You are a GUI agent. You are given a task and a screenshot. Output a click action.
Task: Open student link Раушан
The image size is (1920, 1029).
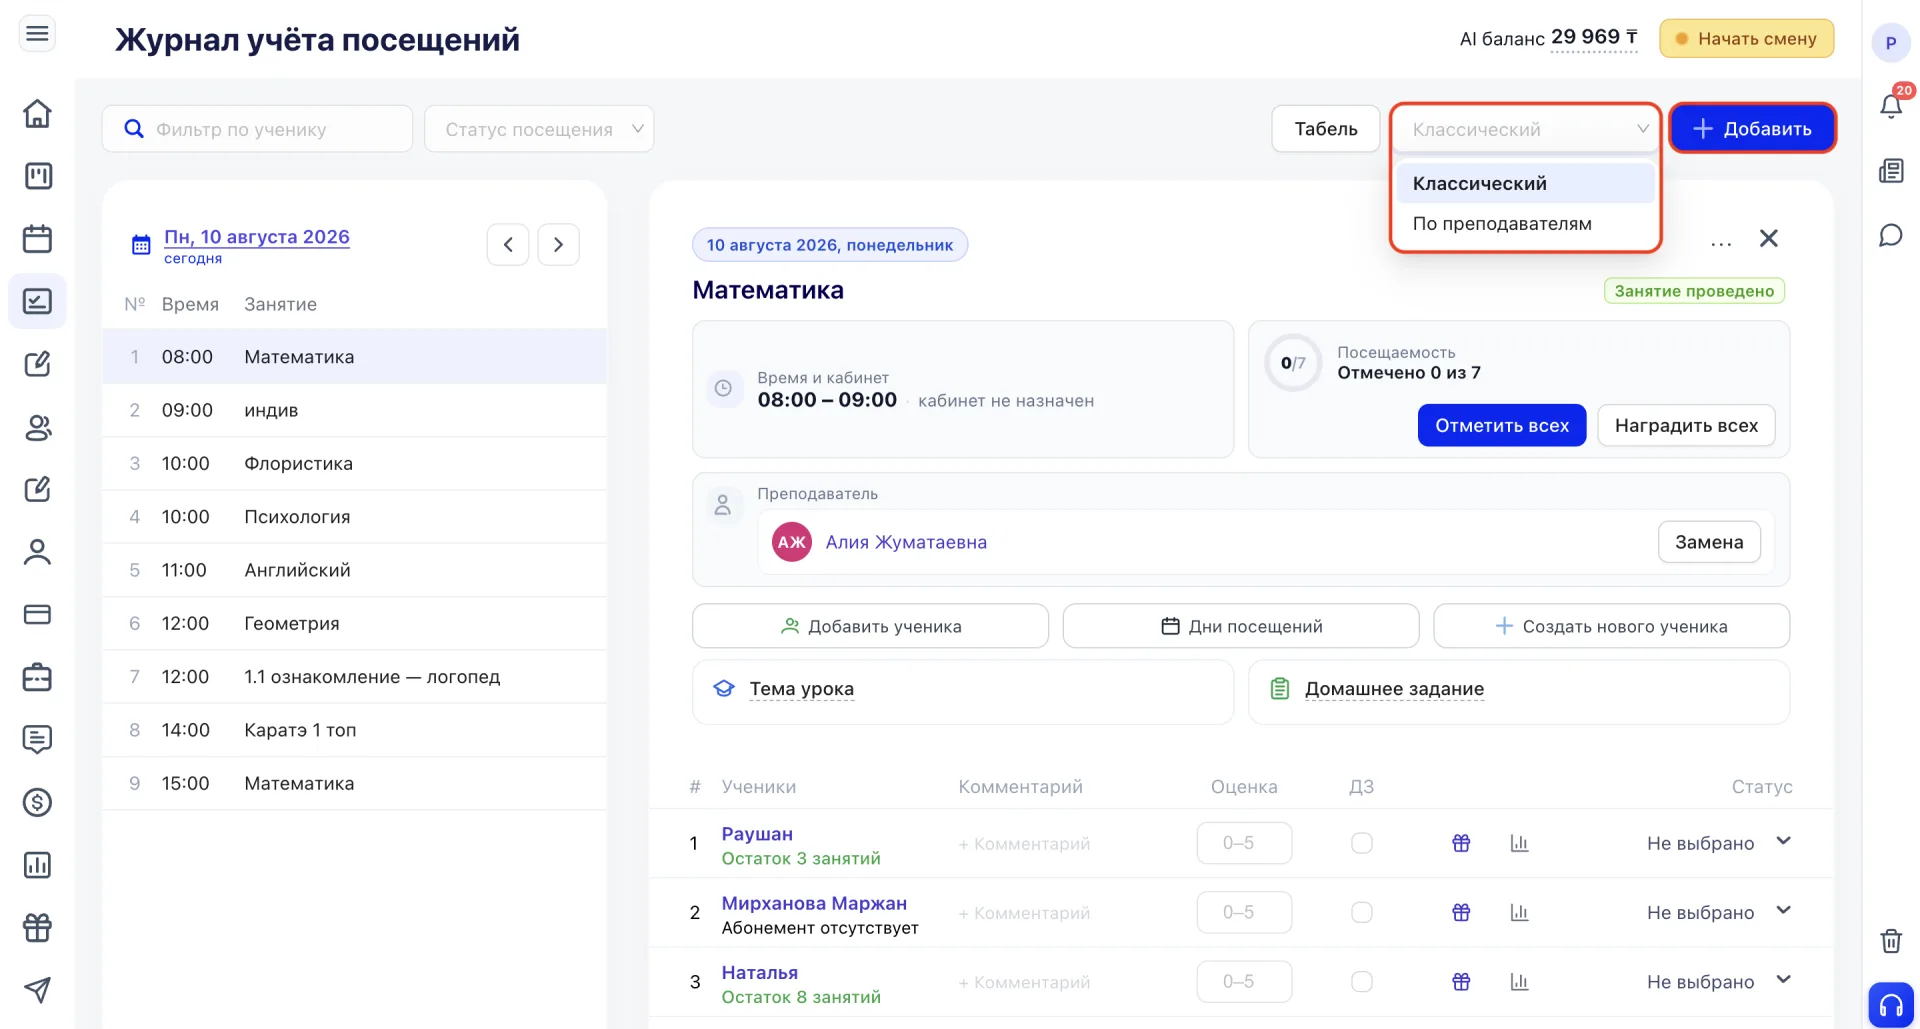(x=757, y=834)
